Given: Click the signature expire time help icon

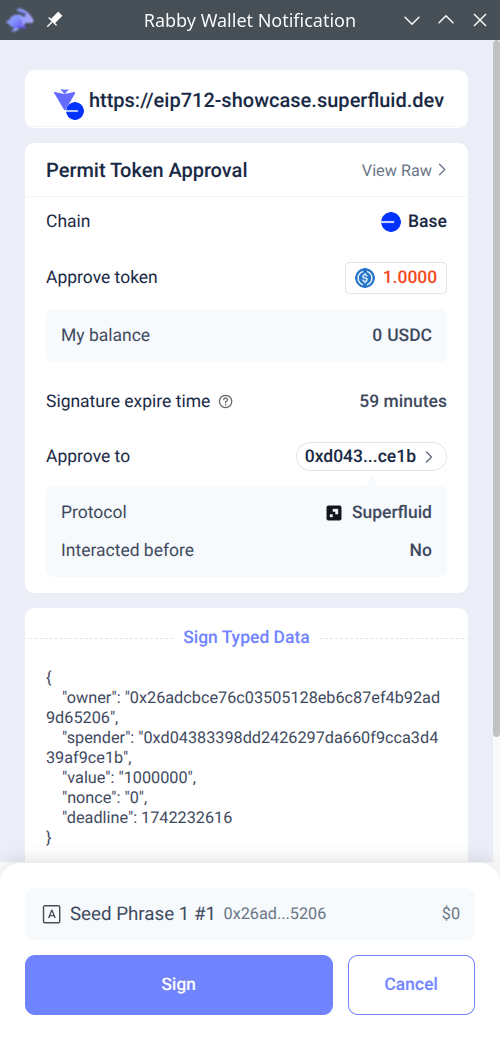Looking at the screenshot, I should [x=225, y=401].
